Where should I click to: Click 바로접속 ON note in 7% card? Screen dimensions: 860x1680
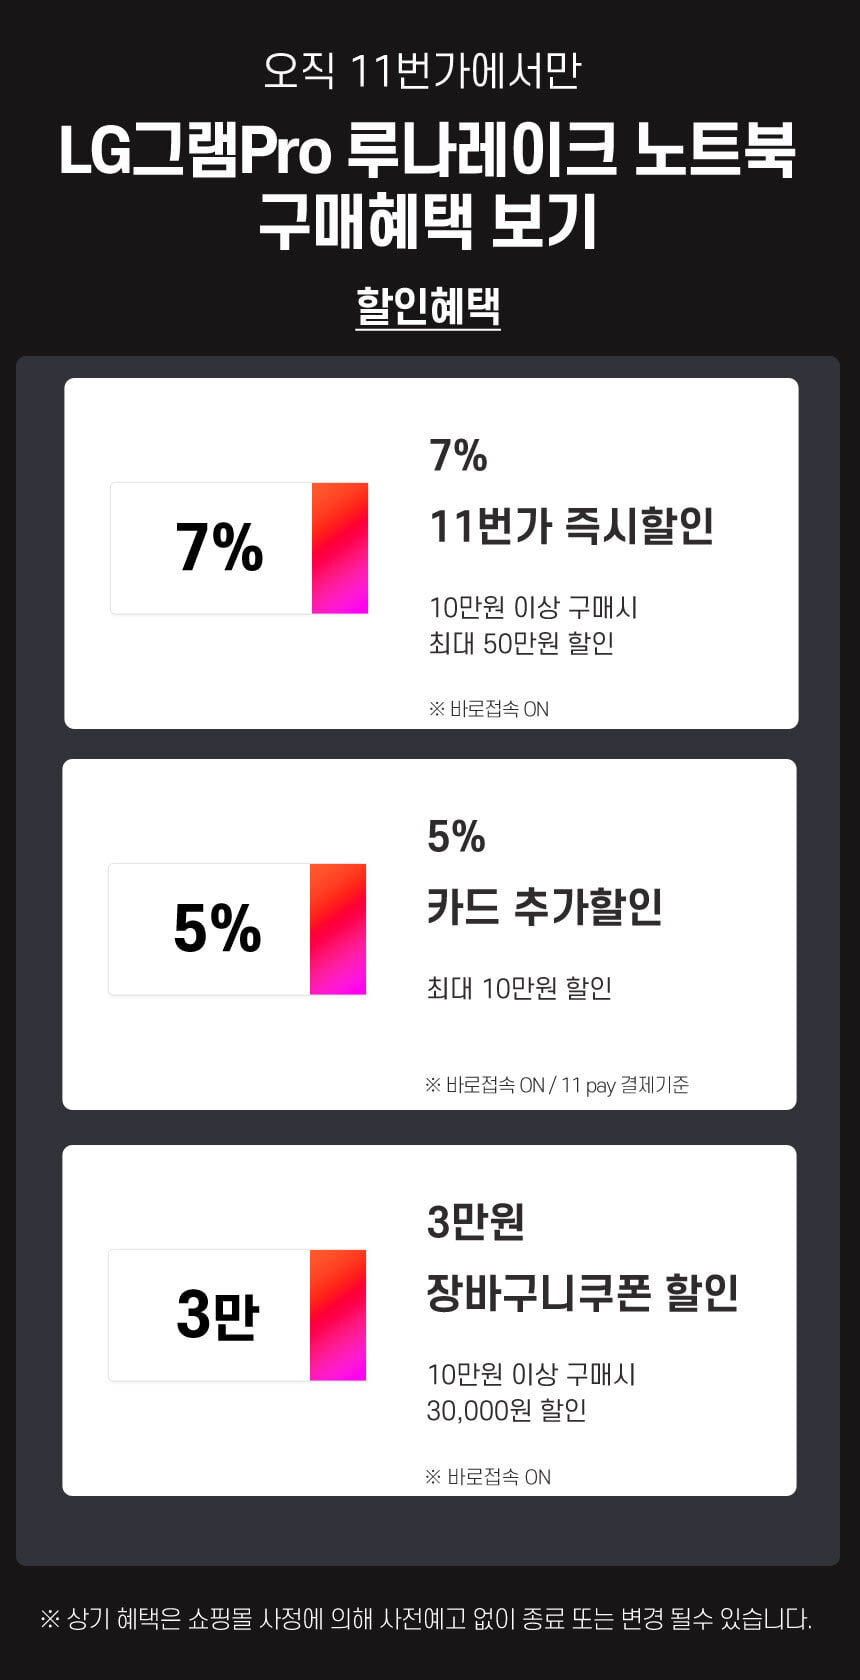pyautogui.click(x=489, y=709)
